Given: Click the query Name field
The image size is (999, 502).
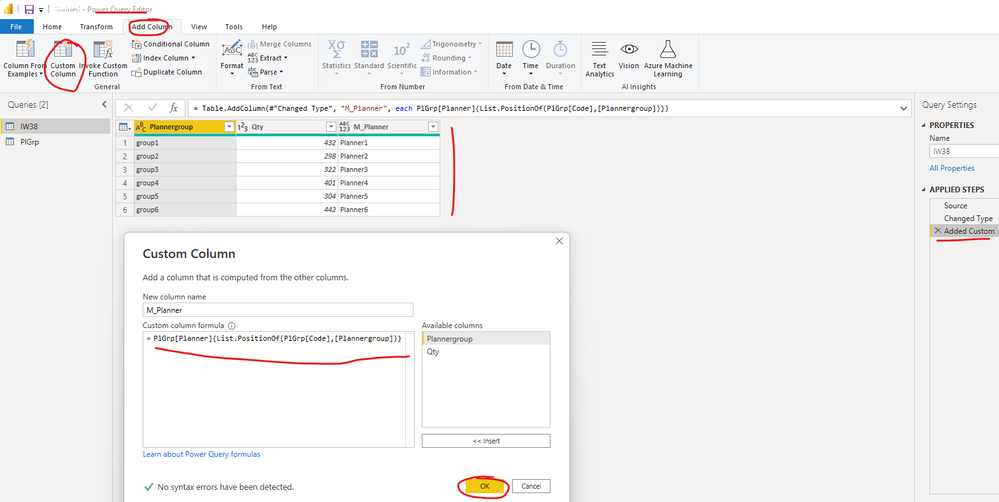Looking at the screenshot, I should click(964, 152).
